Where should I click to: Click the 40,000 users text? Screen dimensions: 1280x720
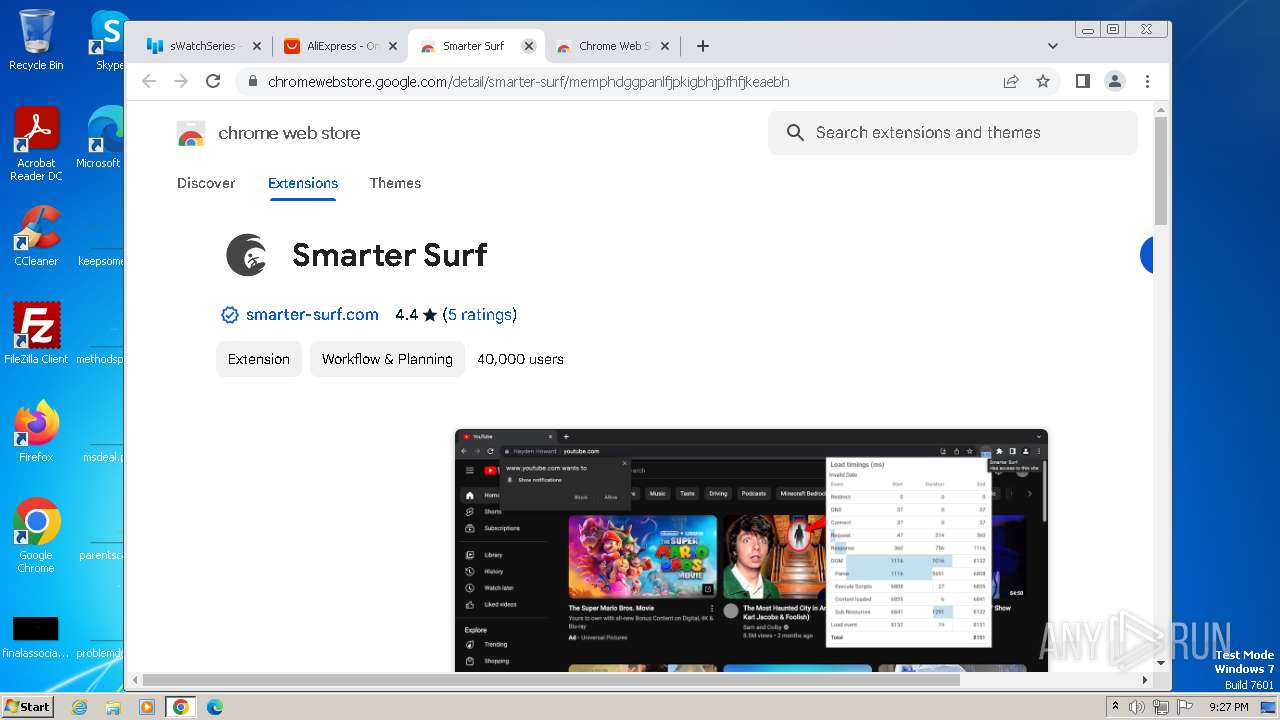[520, 359]
